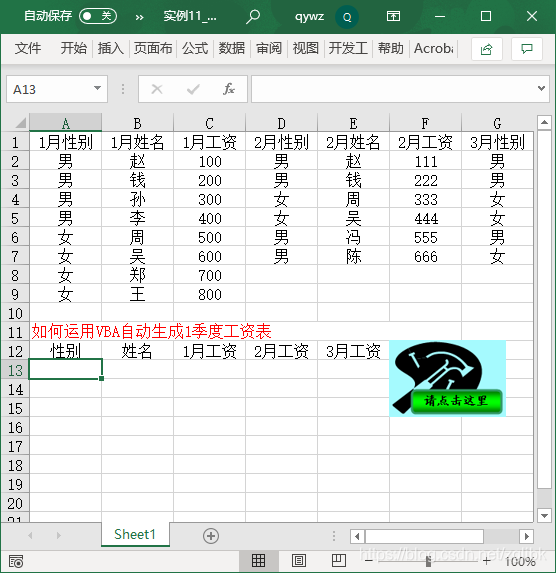Click horizontal scrollbar right arrow

[x=526, y=536]
